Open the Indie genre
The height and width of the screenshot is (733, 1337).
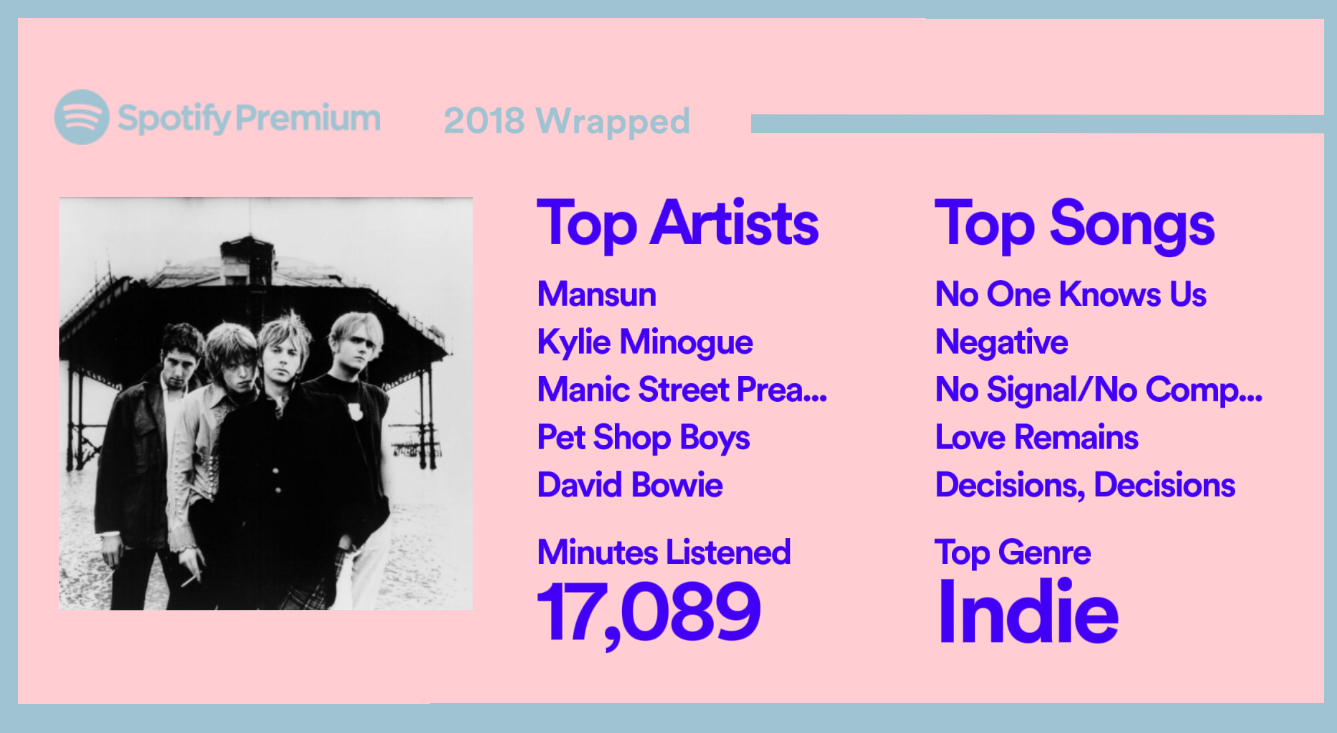[1027, 612]
